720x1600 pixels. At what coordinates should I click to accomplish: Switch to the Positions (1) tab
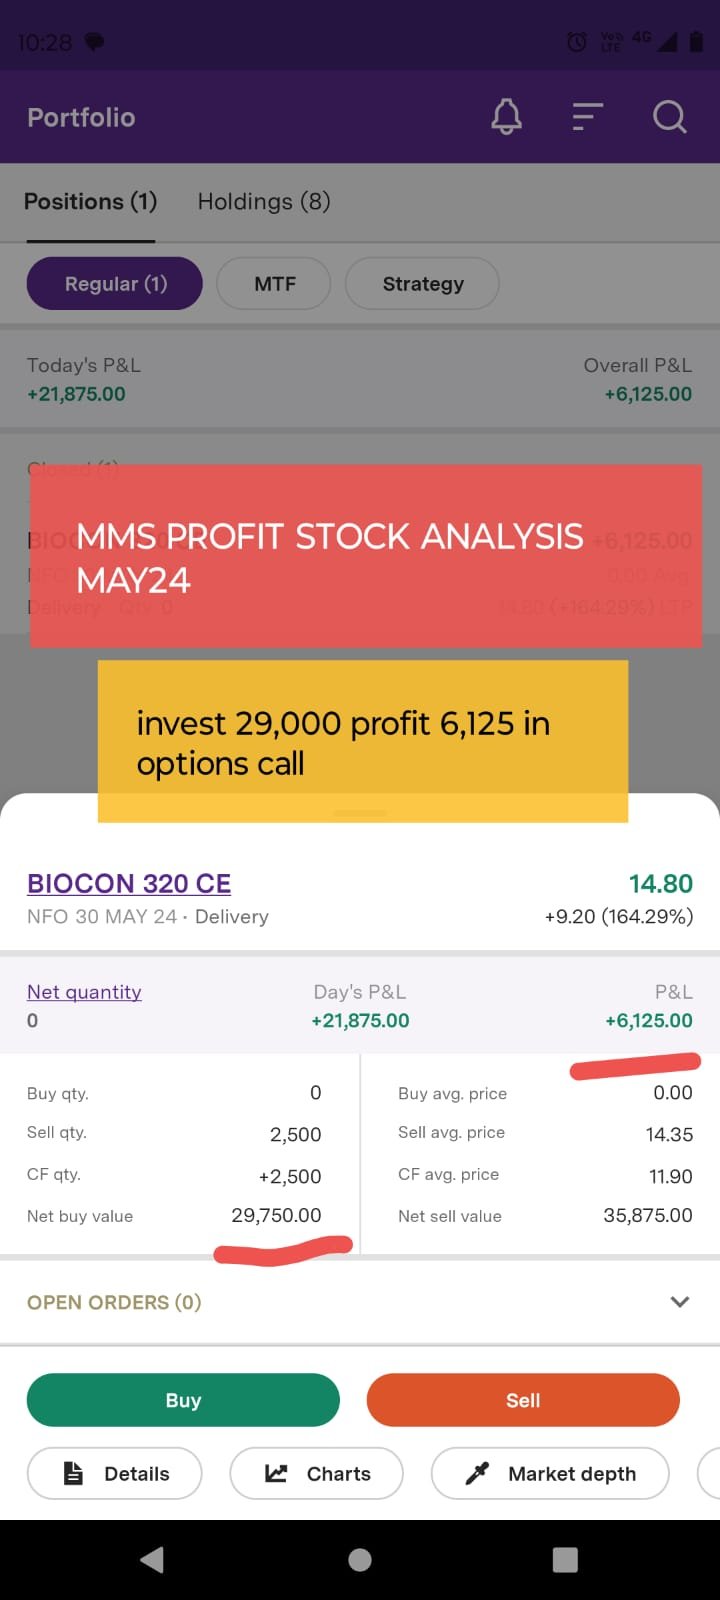90,202
